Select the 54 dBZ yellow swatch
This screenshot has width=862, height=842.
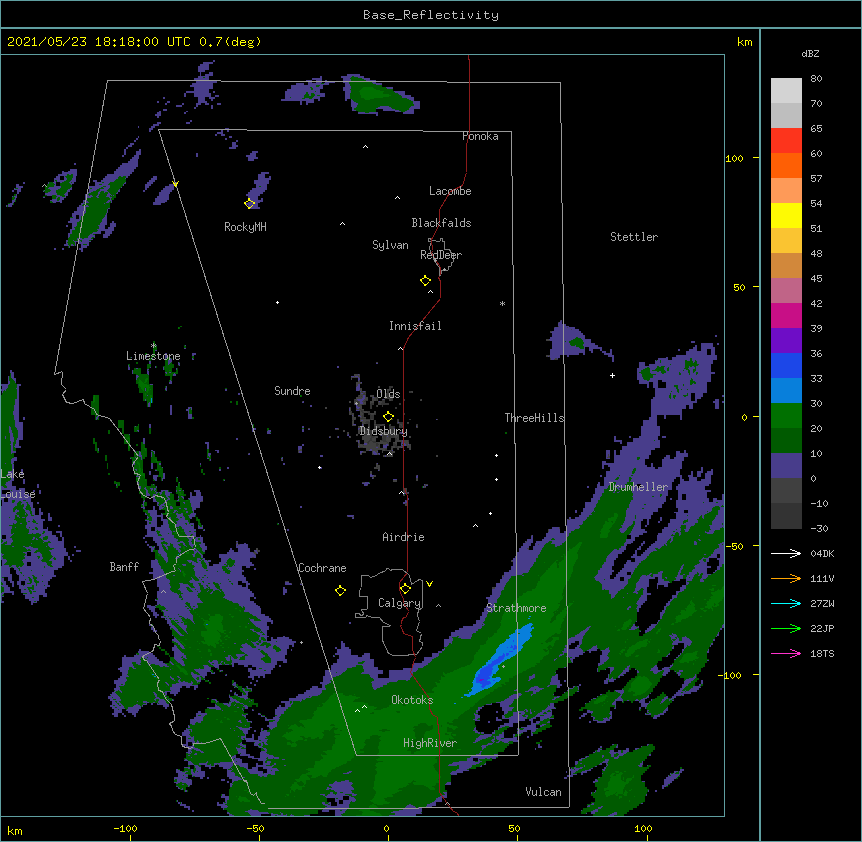786,215
